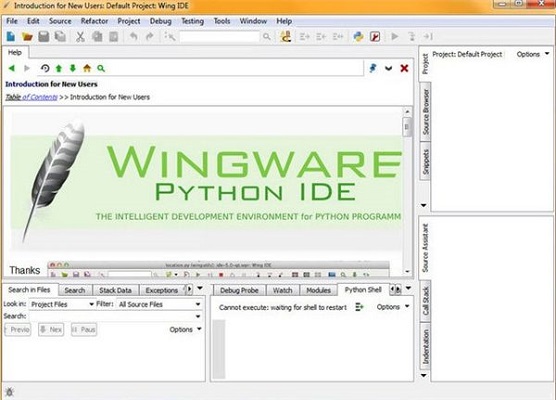Image resolution: width=556 pixels, height=400 pixels.
Task: Click the indent lines toolbar icon
Action: pos(305,37)
